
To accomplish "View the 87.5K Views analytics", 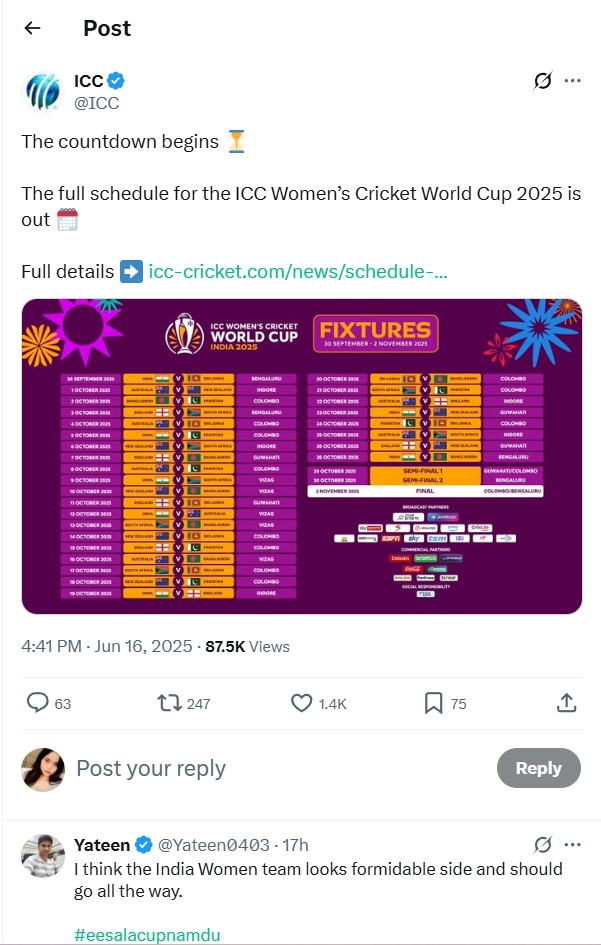I will 247,647.
